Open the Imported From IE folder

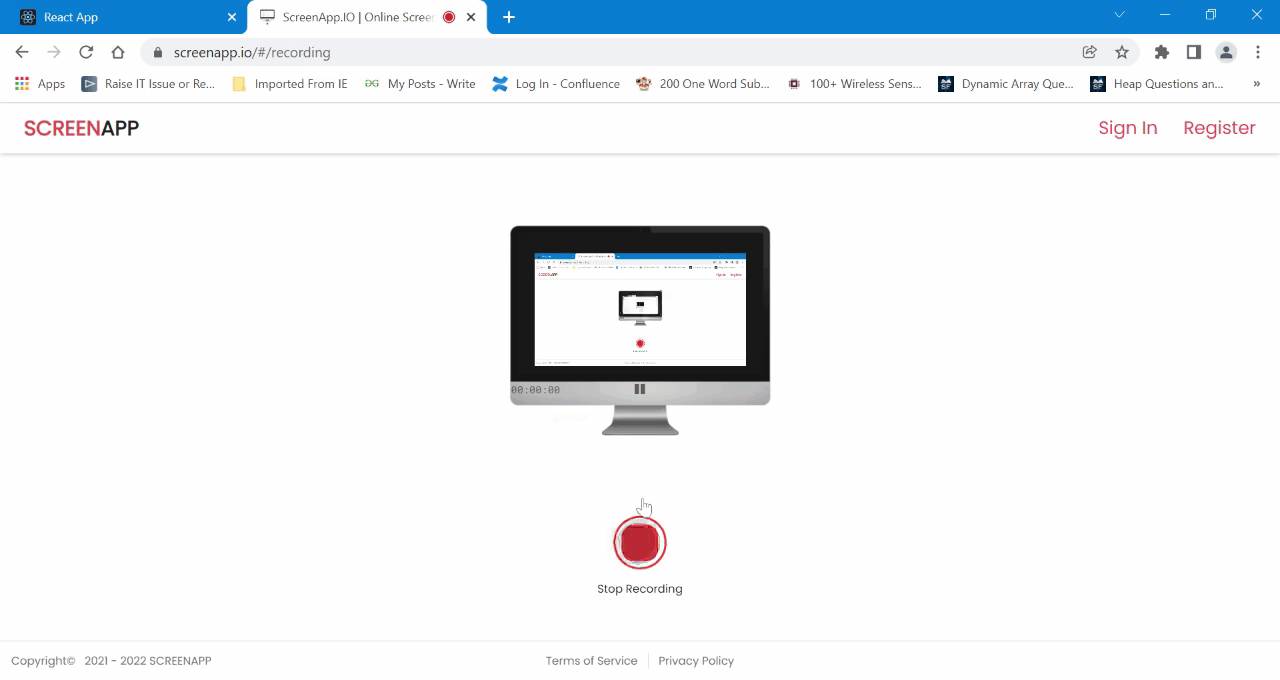[290, 84]
